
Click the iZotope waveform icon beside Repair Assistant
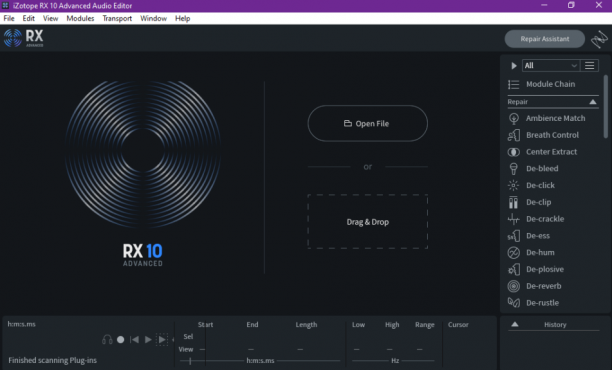click(x=599, y=39)
